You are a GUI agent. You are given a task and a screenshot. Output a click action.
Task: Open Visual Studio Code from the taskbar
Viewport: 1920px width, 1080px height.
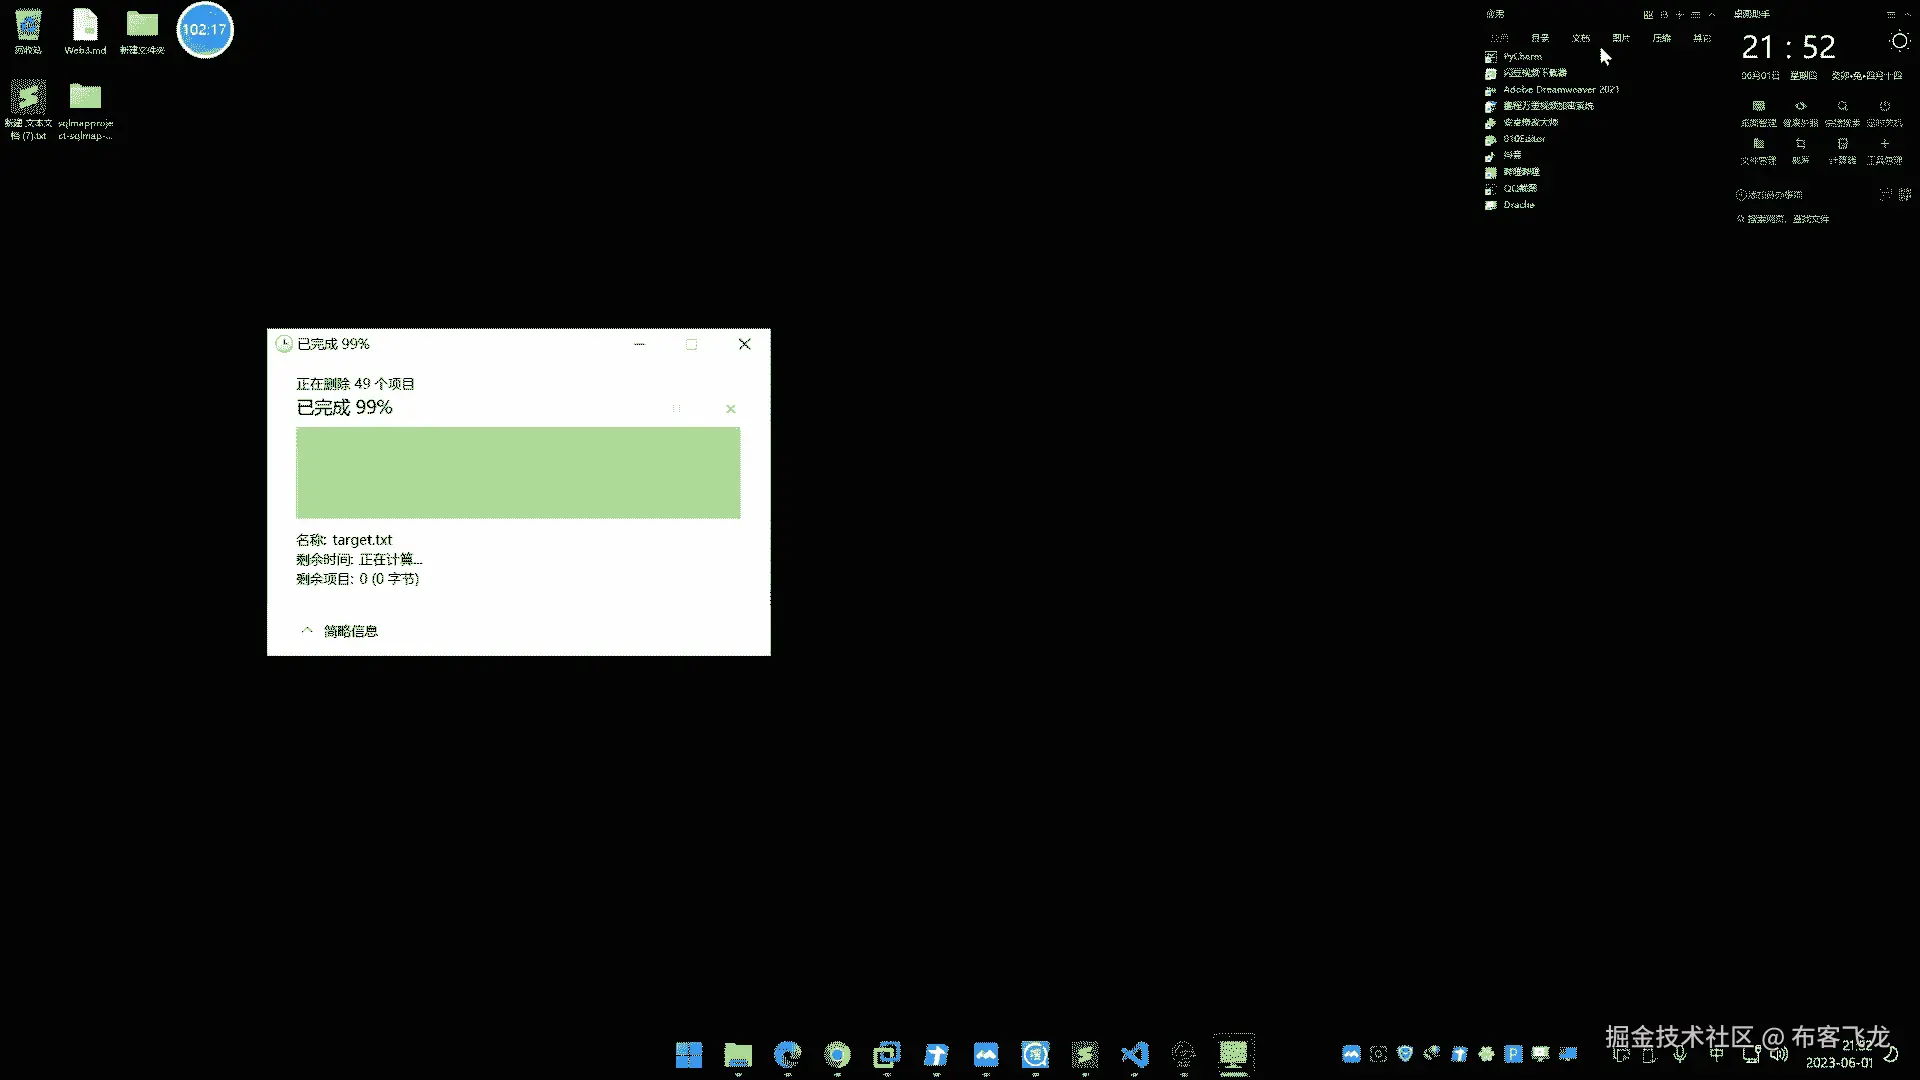coord(1135,1054)
